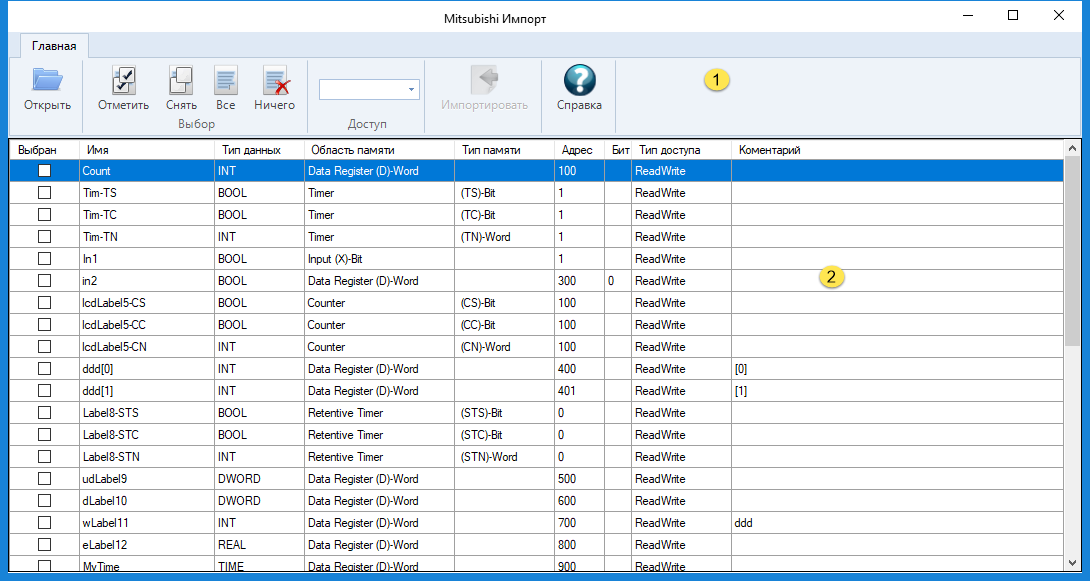Sort by the Выбран column header
The width and height of the screenshot is (1090, 581).
(x=44, y=150)
